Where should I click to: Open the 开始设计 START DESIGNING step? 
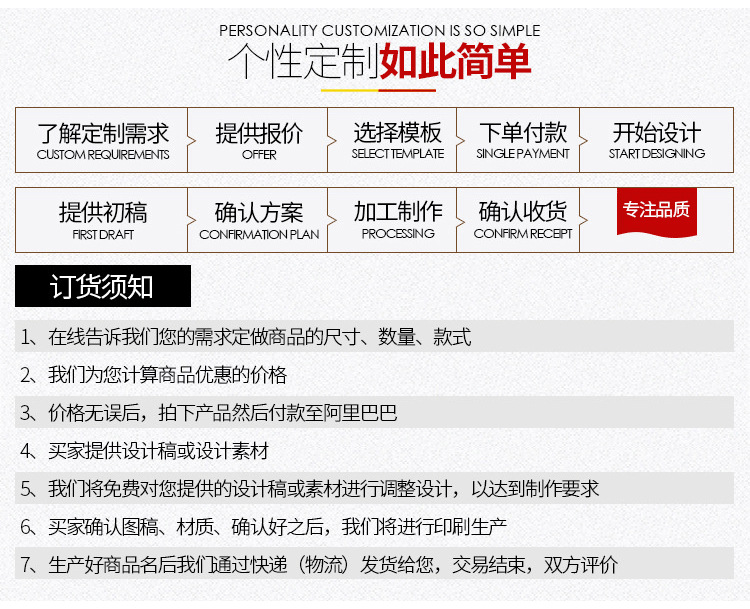pyautogui.click(x=657, y=140)
